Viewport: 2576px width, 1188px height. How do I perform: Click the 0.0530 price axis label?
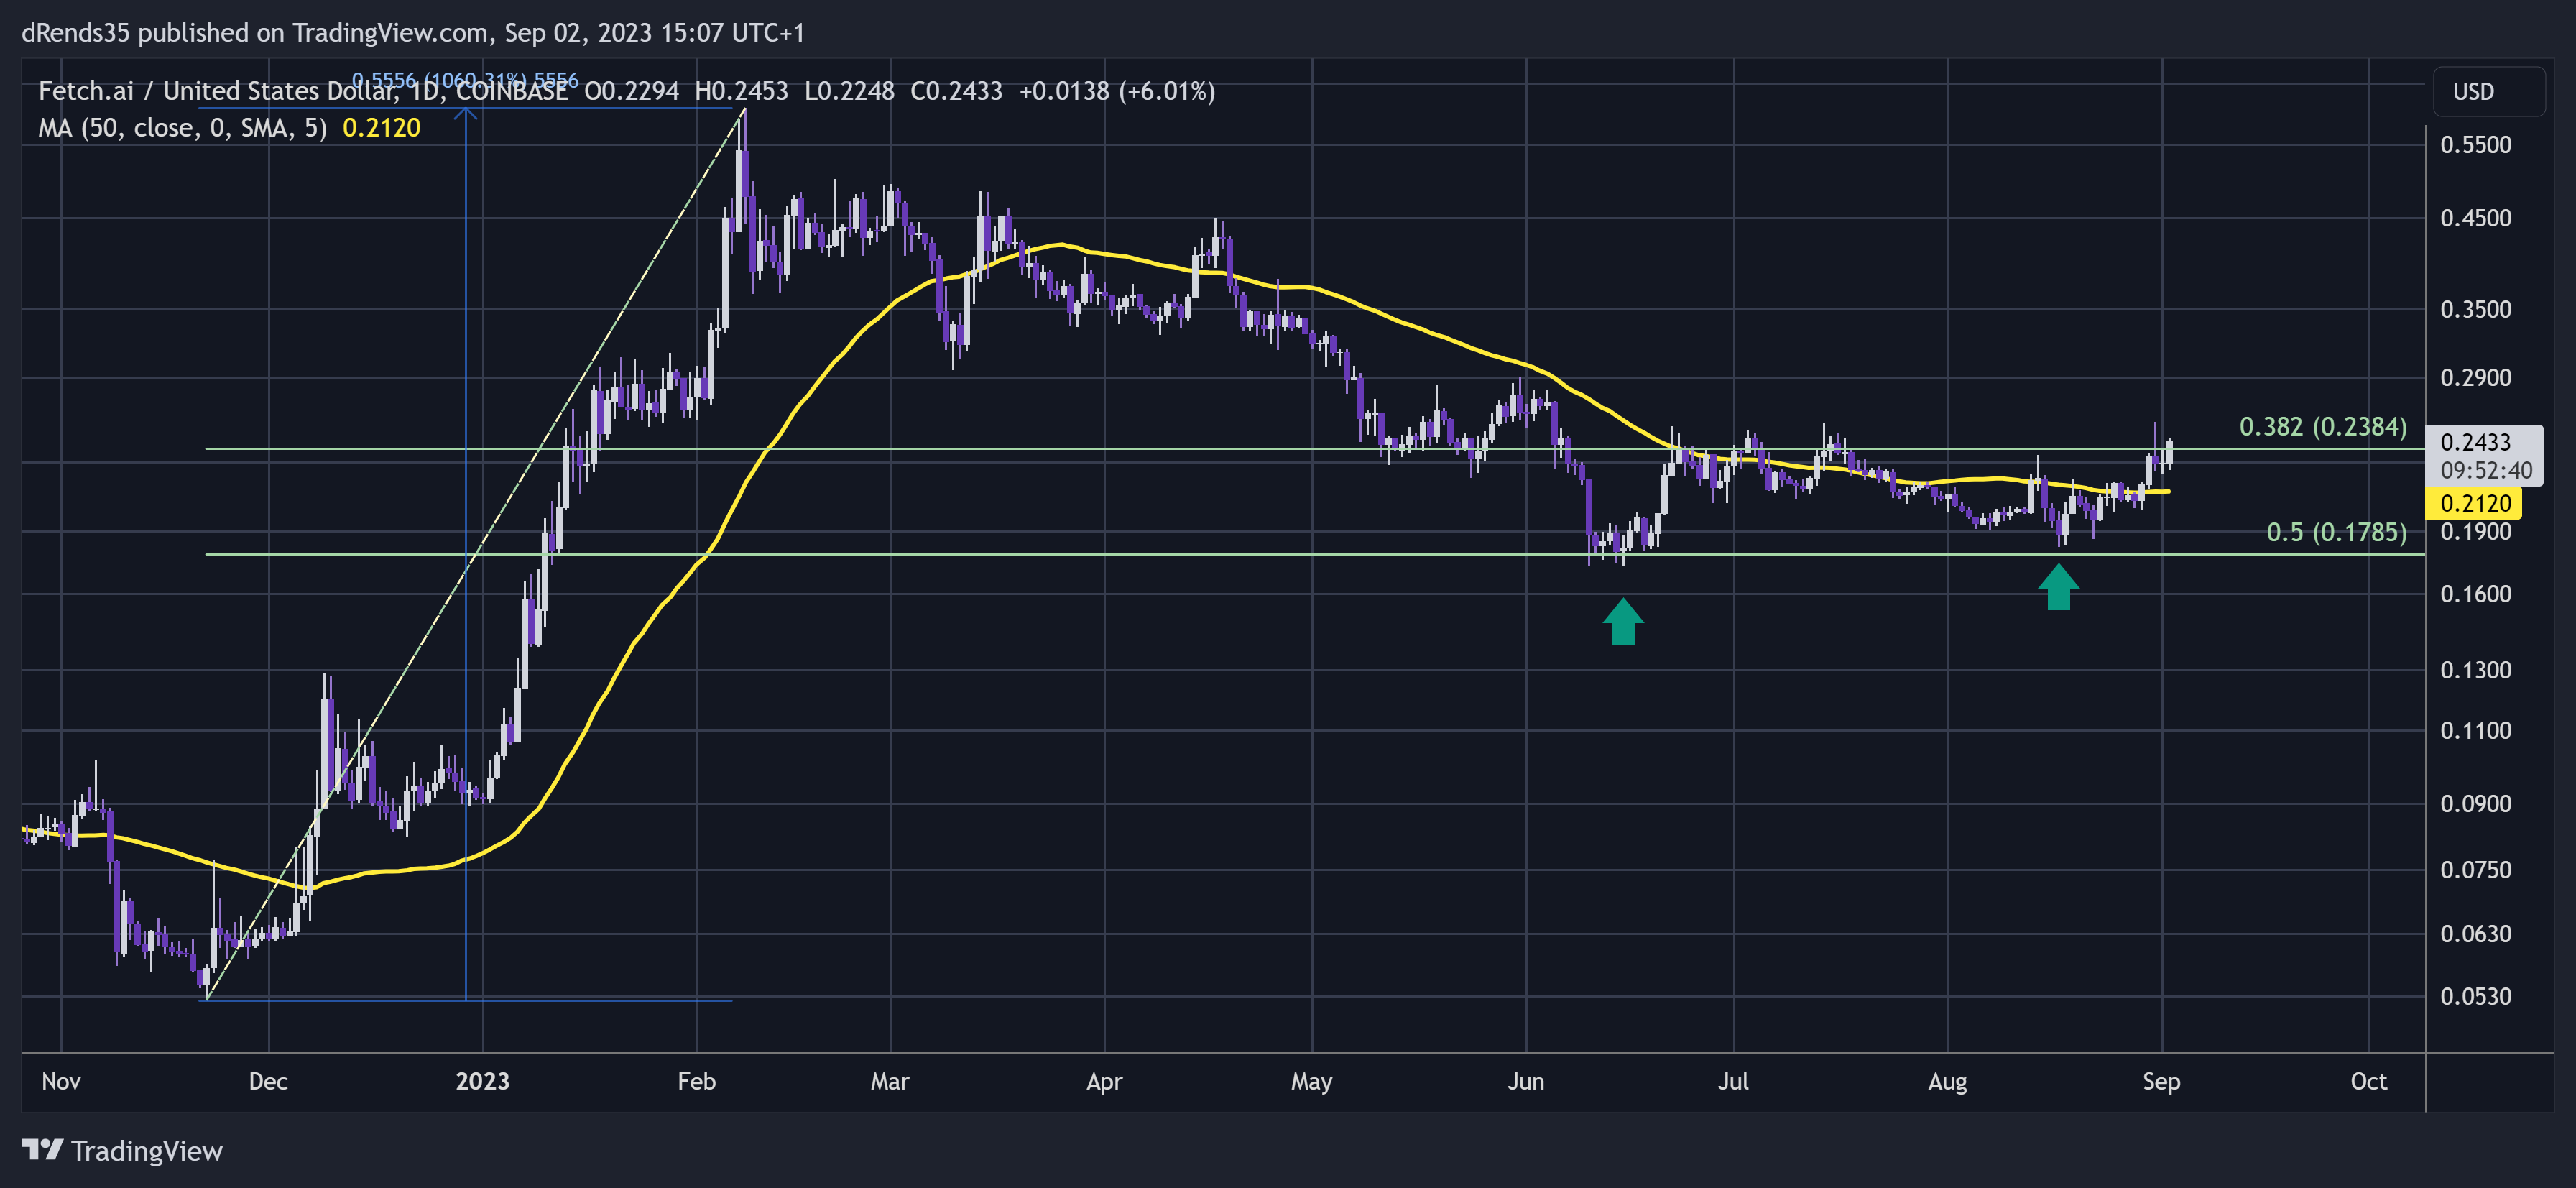click(2475, 996)
